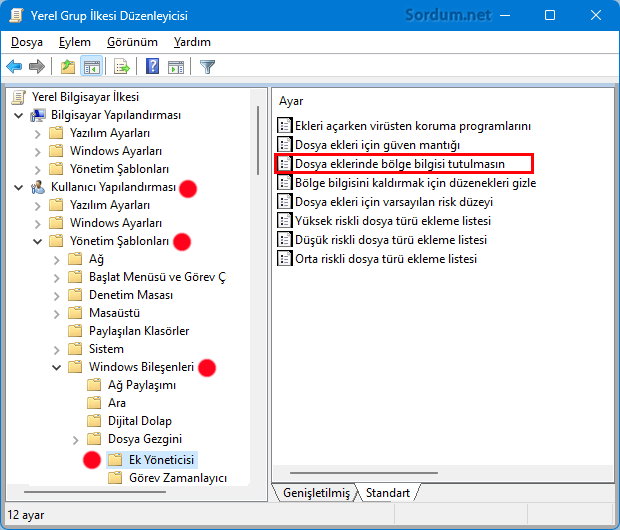Open the Eylem menu
Viewport: 620px width, 530px height.
(x=75, y=42)
